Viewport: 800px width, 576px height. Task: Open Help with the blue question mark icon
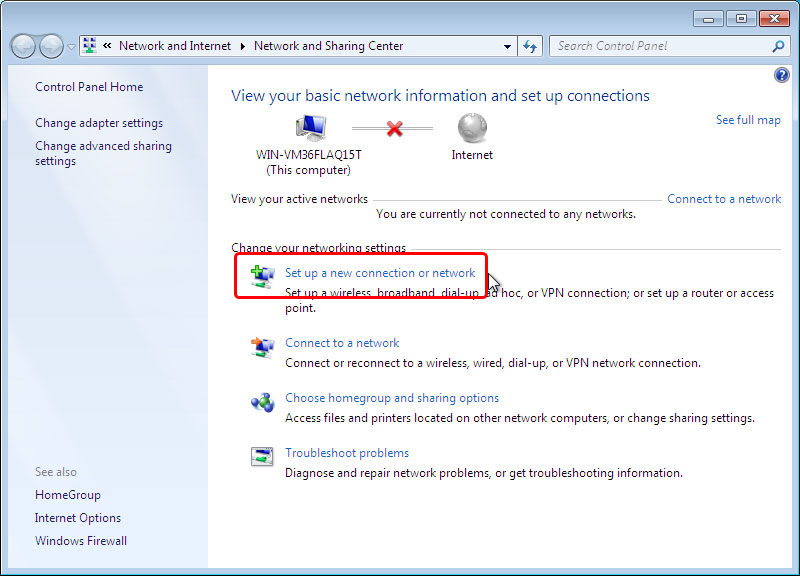point(782,76)
